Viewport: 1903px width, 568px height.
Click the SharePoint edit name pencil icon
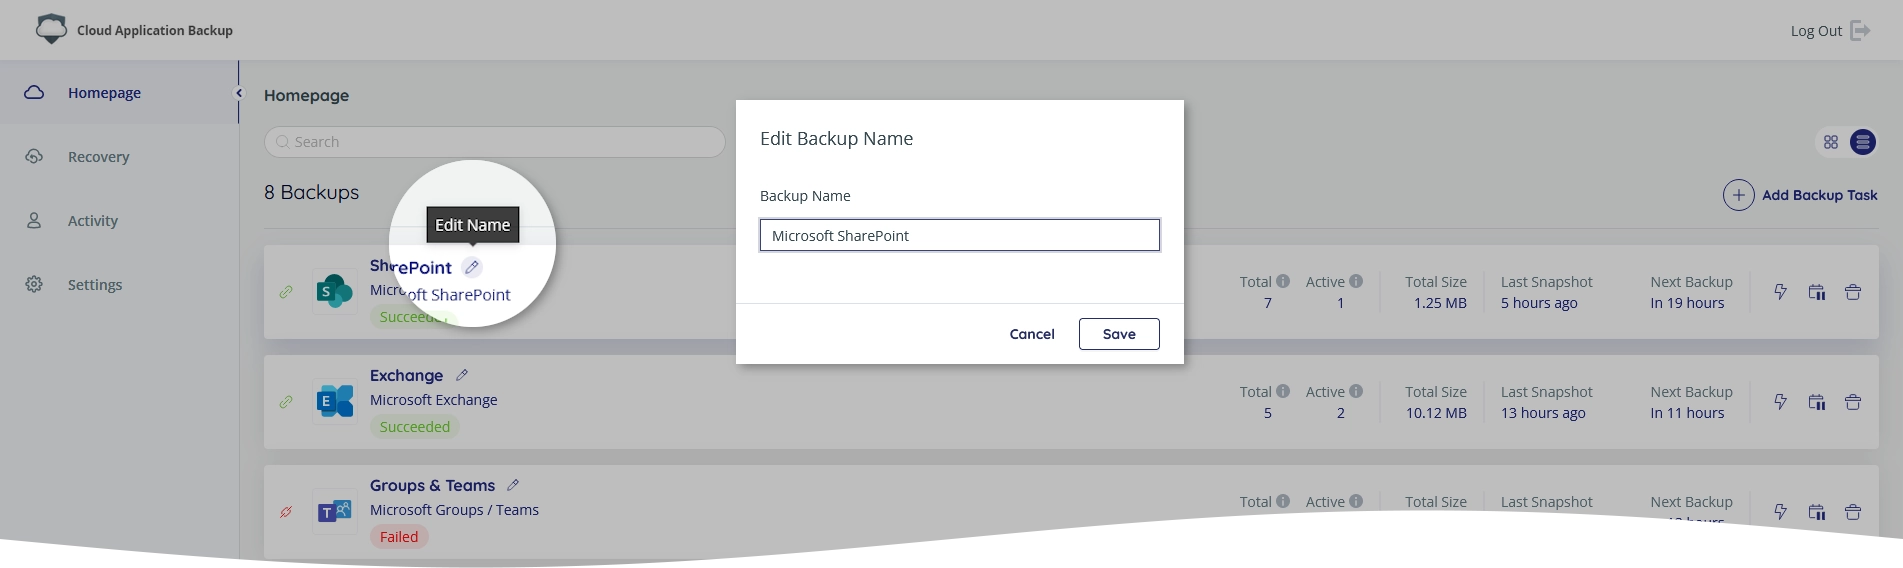pos(472,267)
